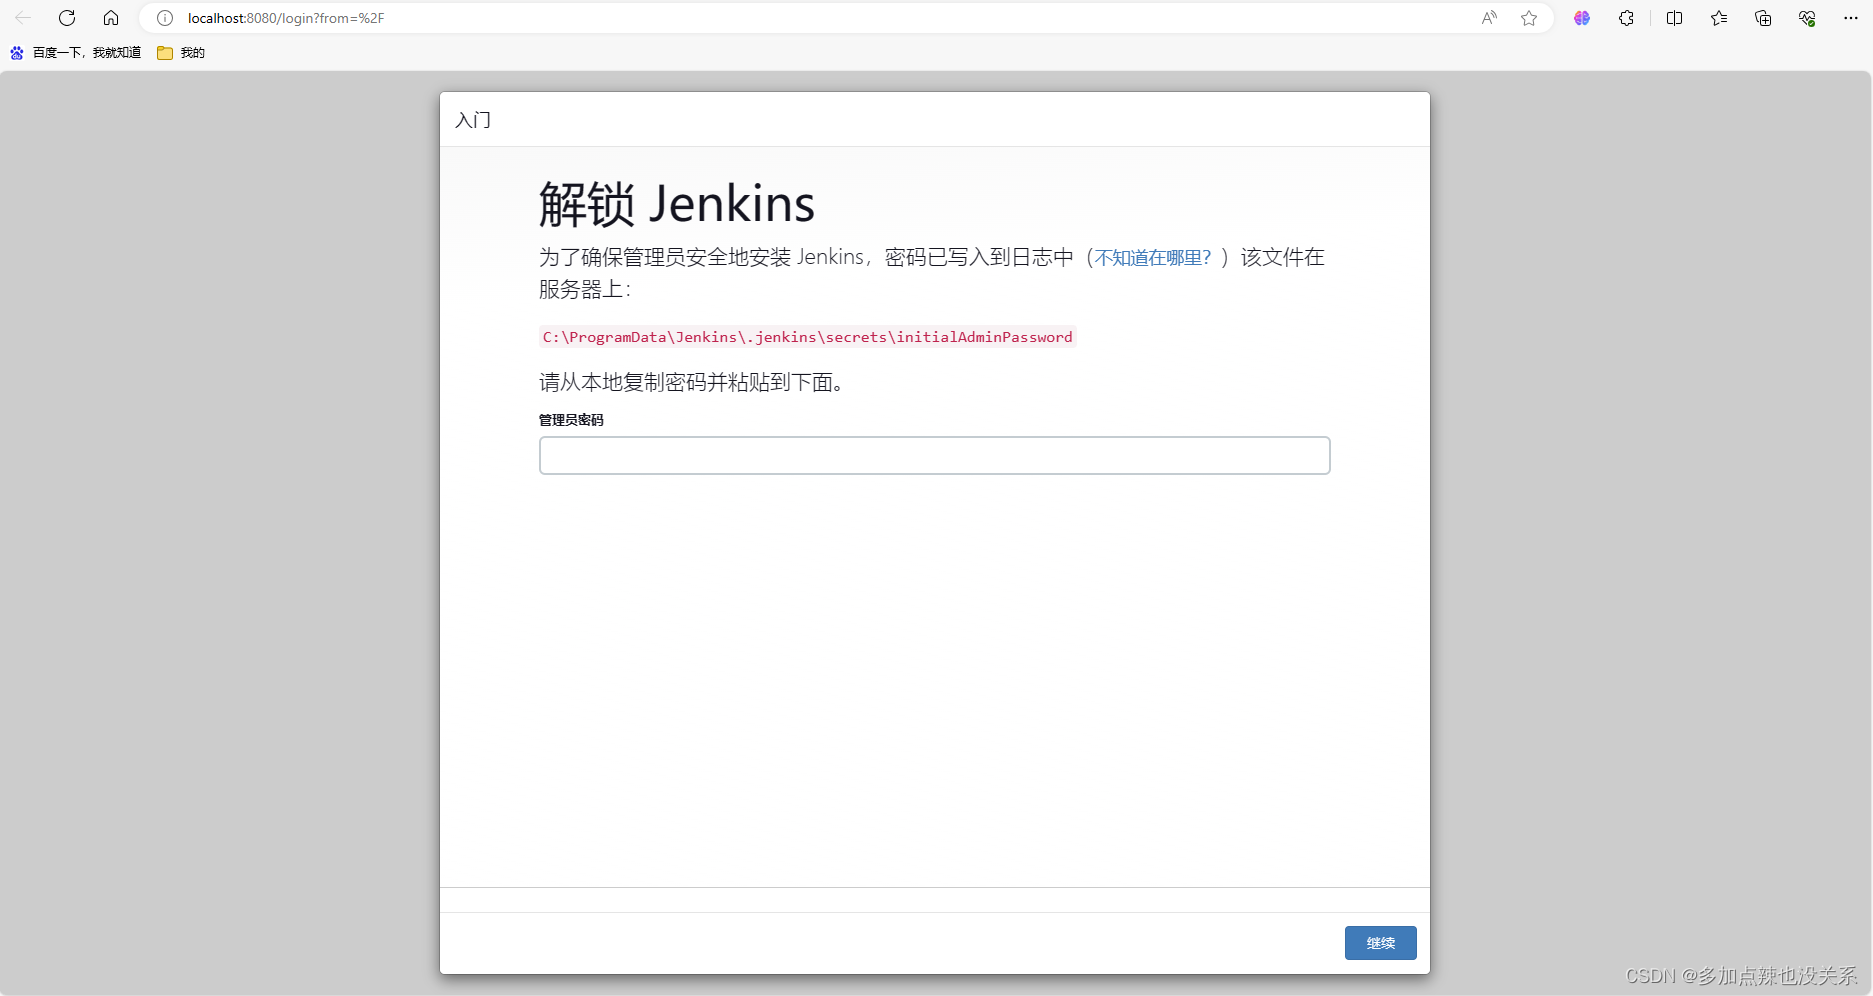Expand the 我的 bookmarks folder
The width and height of the screenshot is (1873, 996).
[x=181, y=53]
